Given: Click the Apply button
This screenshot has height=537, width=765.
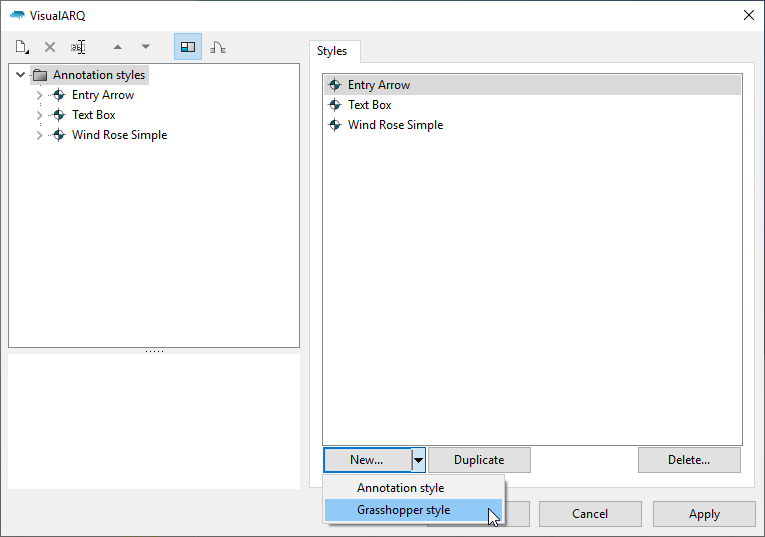Looking at the screenshot, I should [x=704, y=514].
